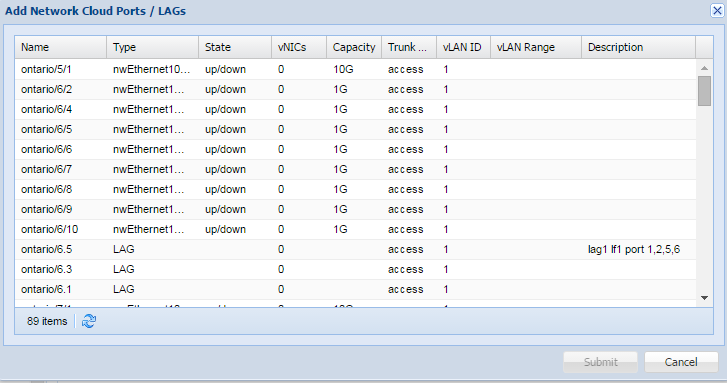The height and width of the screenshot is (383, 727).
Task: Click vLAN ID 1 in ontario/6.5 row
Action: click(x=446, y=249)
